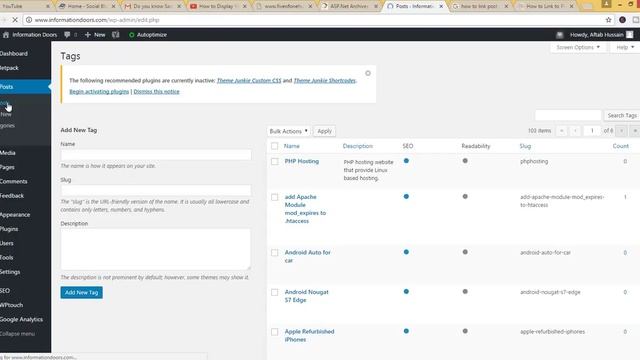Open the Yoast icon in admin bar

click(x=116, y=35)
